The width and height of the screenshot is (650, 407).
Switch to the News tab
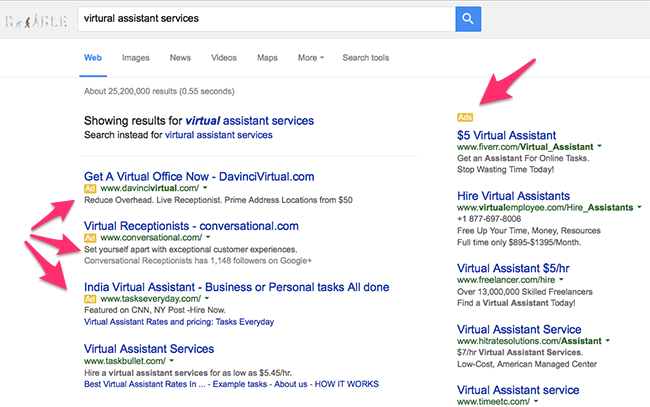pos(180,58)
